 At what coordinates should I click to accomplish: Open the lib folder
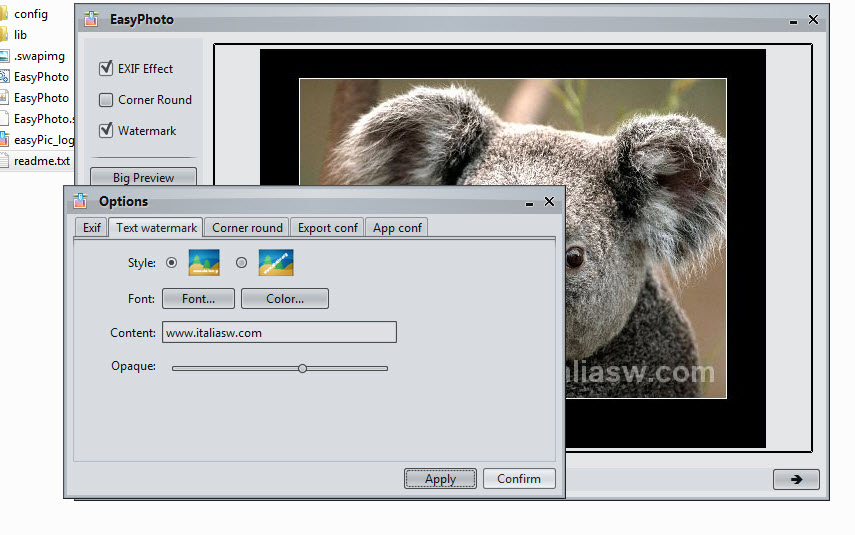coord(20,35)
